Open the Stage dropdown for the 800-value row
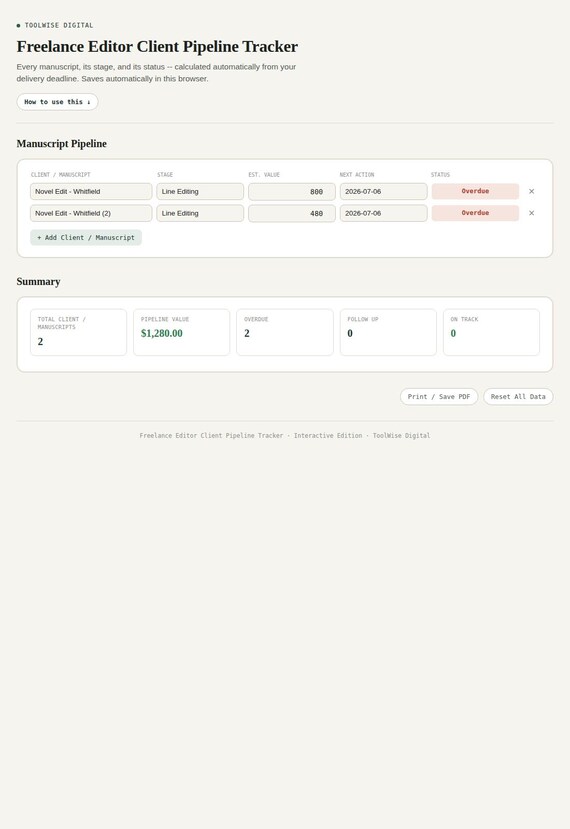The image size is (570, 829). click(x=200, y=191)
